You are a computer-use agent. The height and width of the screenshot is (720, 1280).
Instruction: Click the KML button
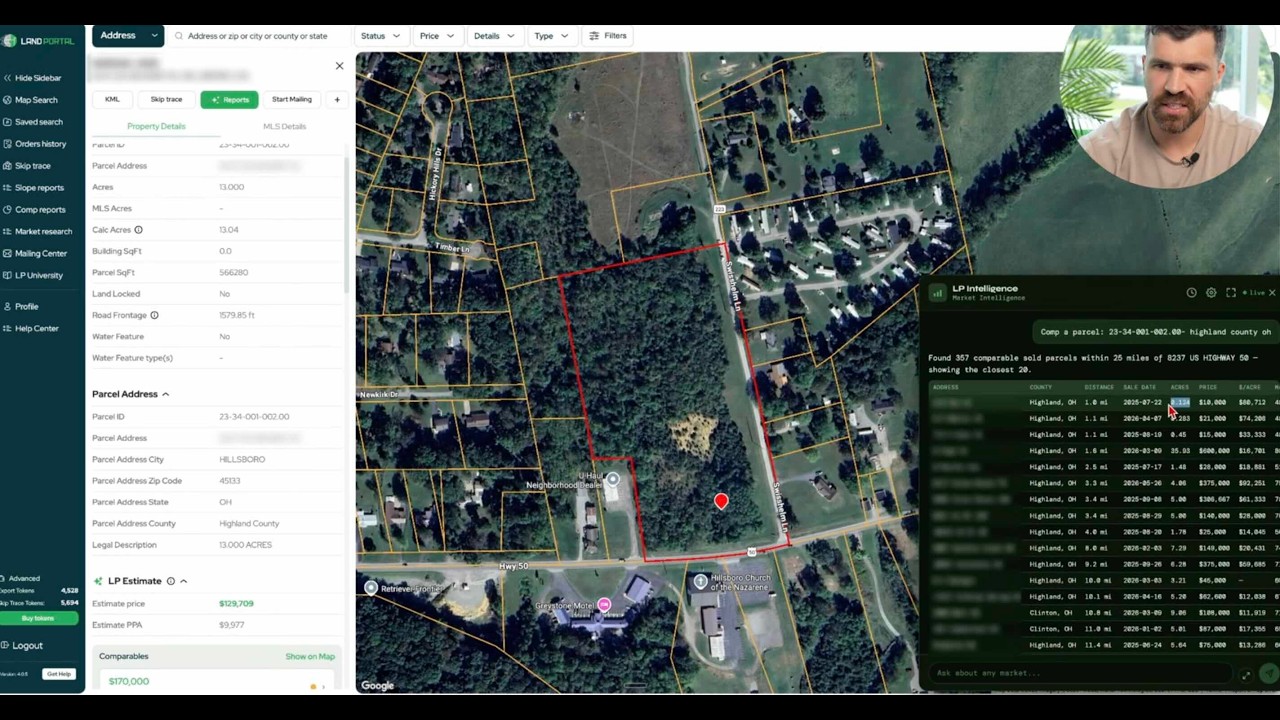click(x=112, y=99)
